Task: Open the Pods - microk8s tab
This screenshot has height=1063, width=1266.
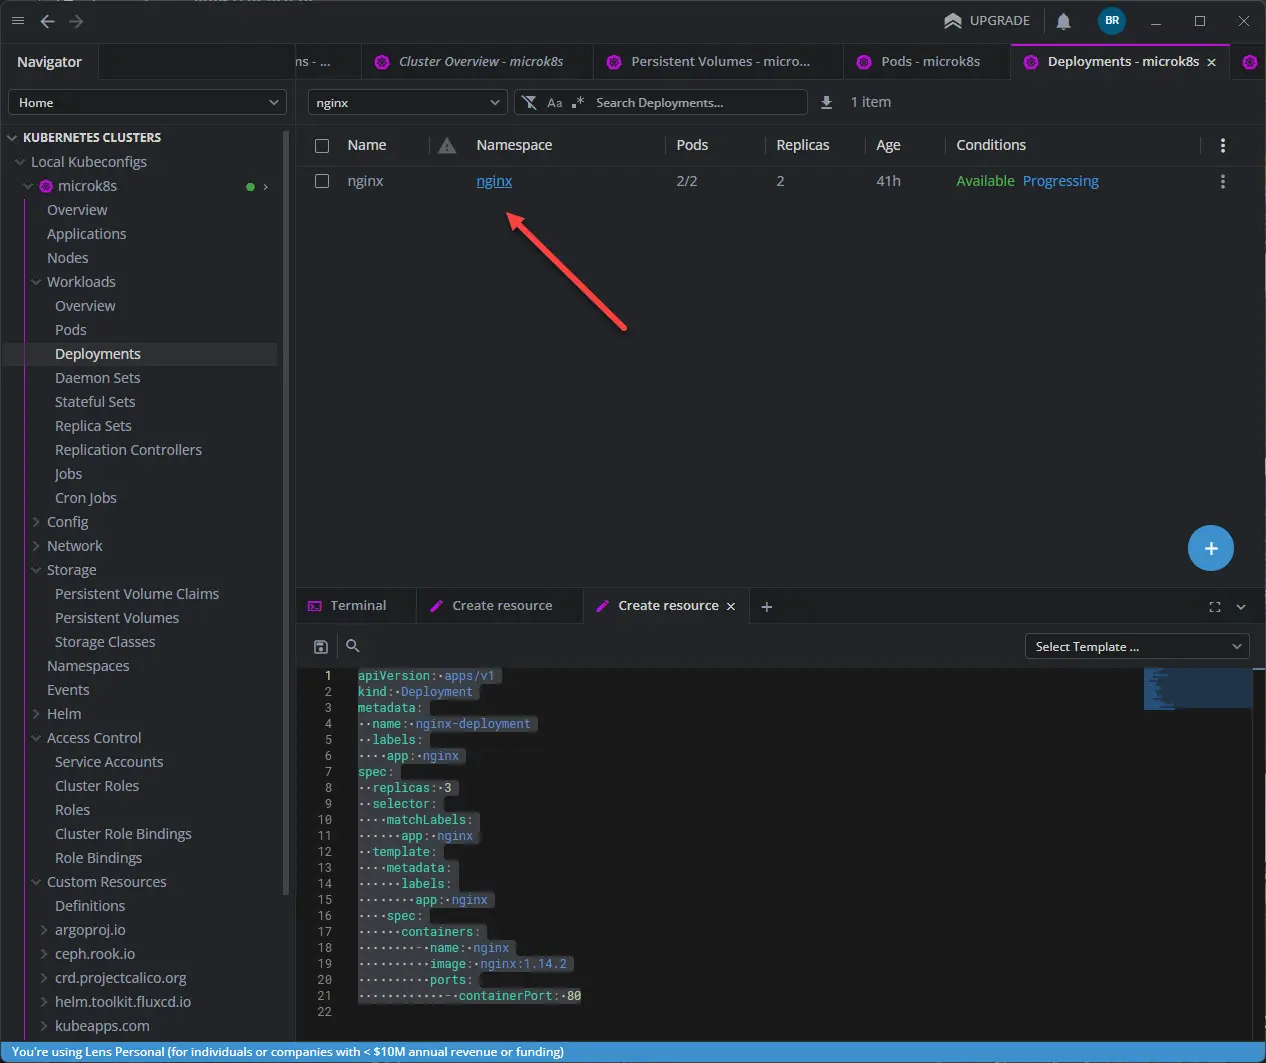Action: point(929,62)
